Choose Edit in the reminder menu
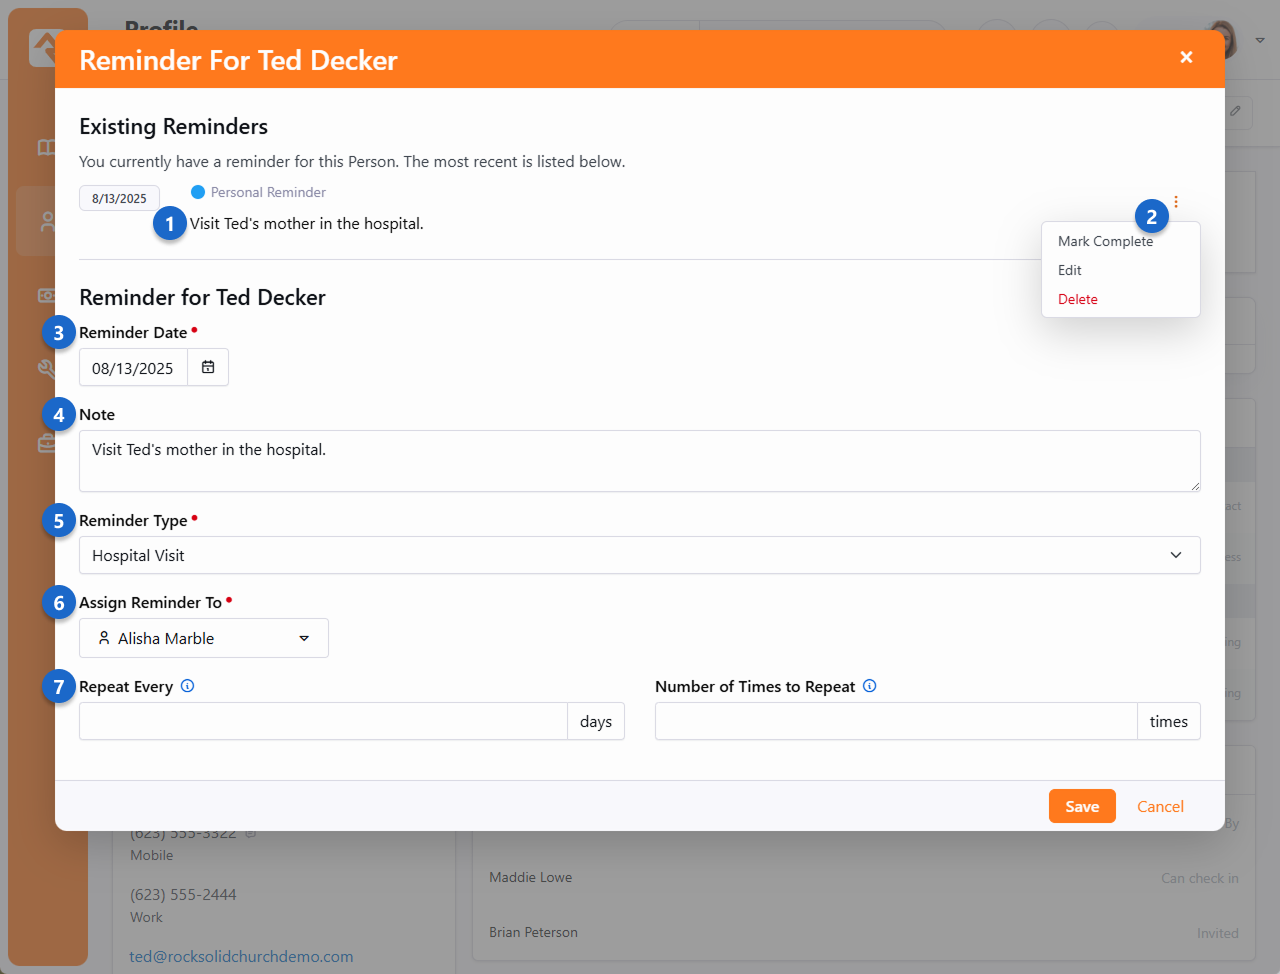 coord(1070,270)
